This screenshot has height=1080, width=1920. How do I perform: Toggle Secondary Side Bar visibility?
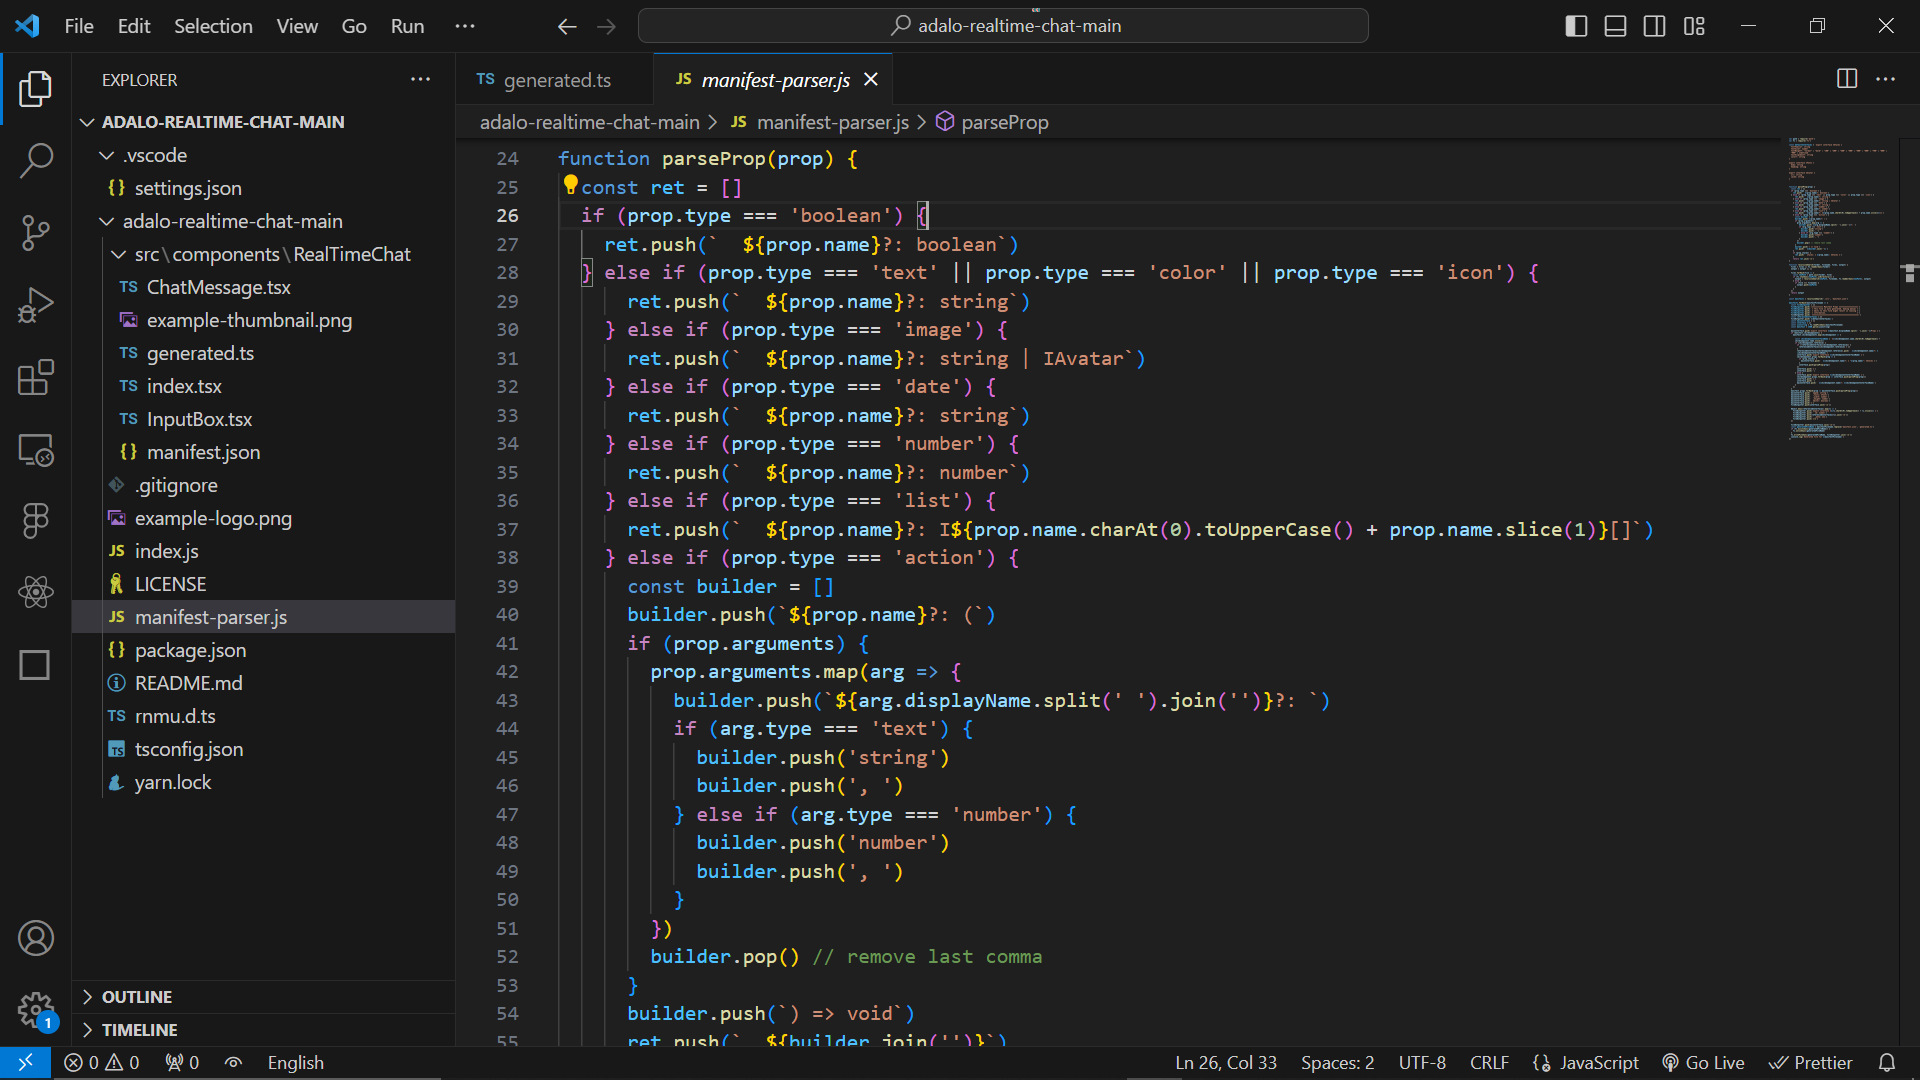click(x=1654, y=26)
